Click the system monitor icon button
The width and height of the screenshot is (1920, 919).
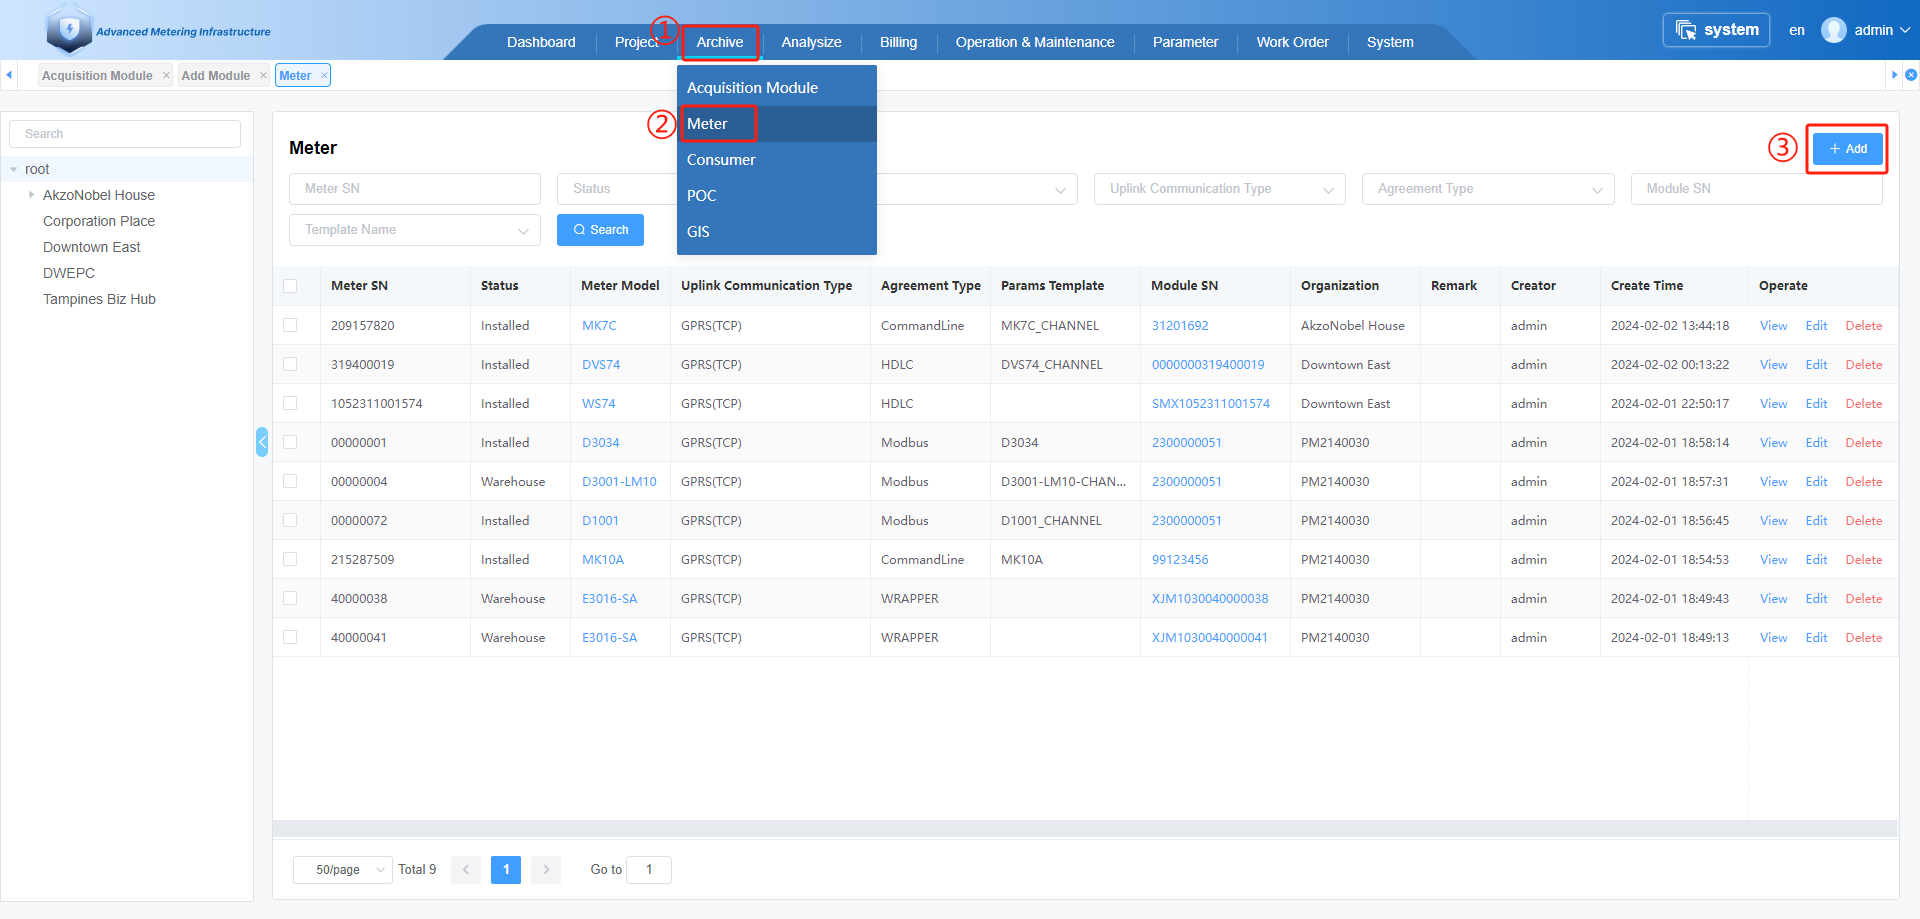(1716, 30)
